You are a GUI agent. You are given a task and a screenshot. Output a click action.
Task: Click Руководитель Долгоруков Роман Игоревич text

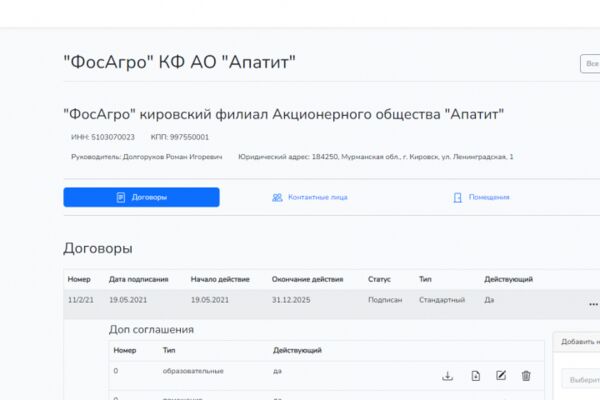click(x=147, y=157)
